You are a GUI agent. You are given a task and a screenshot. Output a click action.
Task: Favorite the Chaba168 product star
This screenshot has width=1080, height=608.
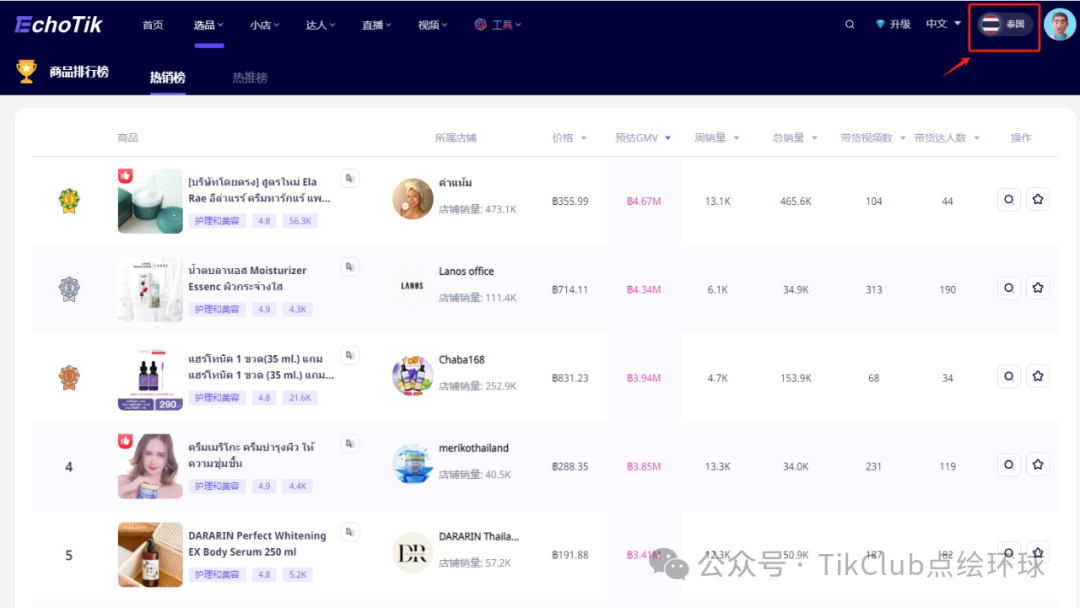[x=1038, y=377]
